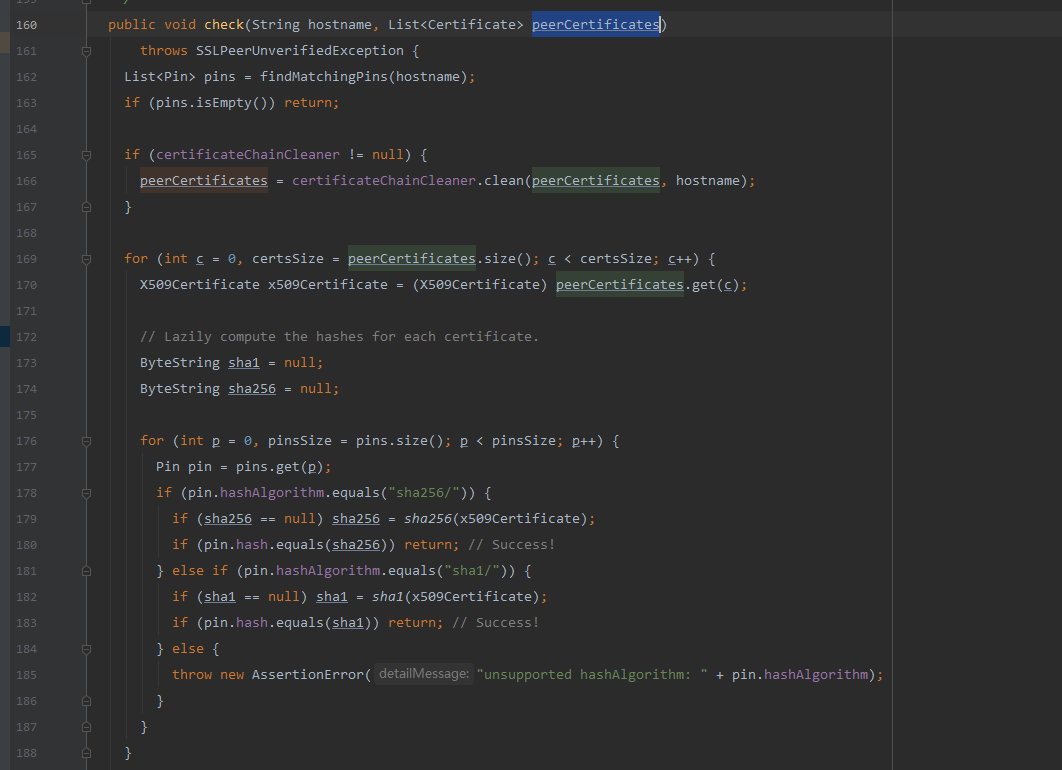The width and height of the screenshot is (1062, 770).
Task: Click the "unsupported hashAlgorithm: " string
Action: [x=592, y=675]
